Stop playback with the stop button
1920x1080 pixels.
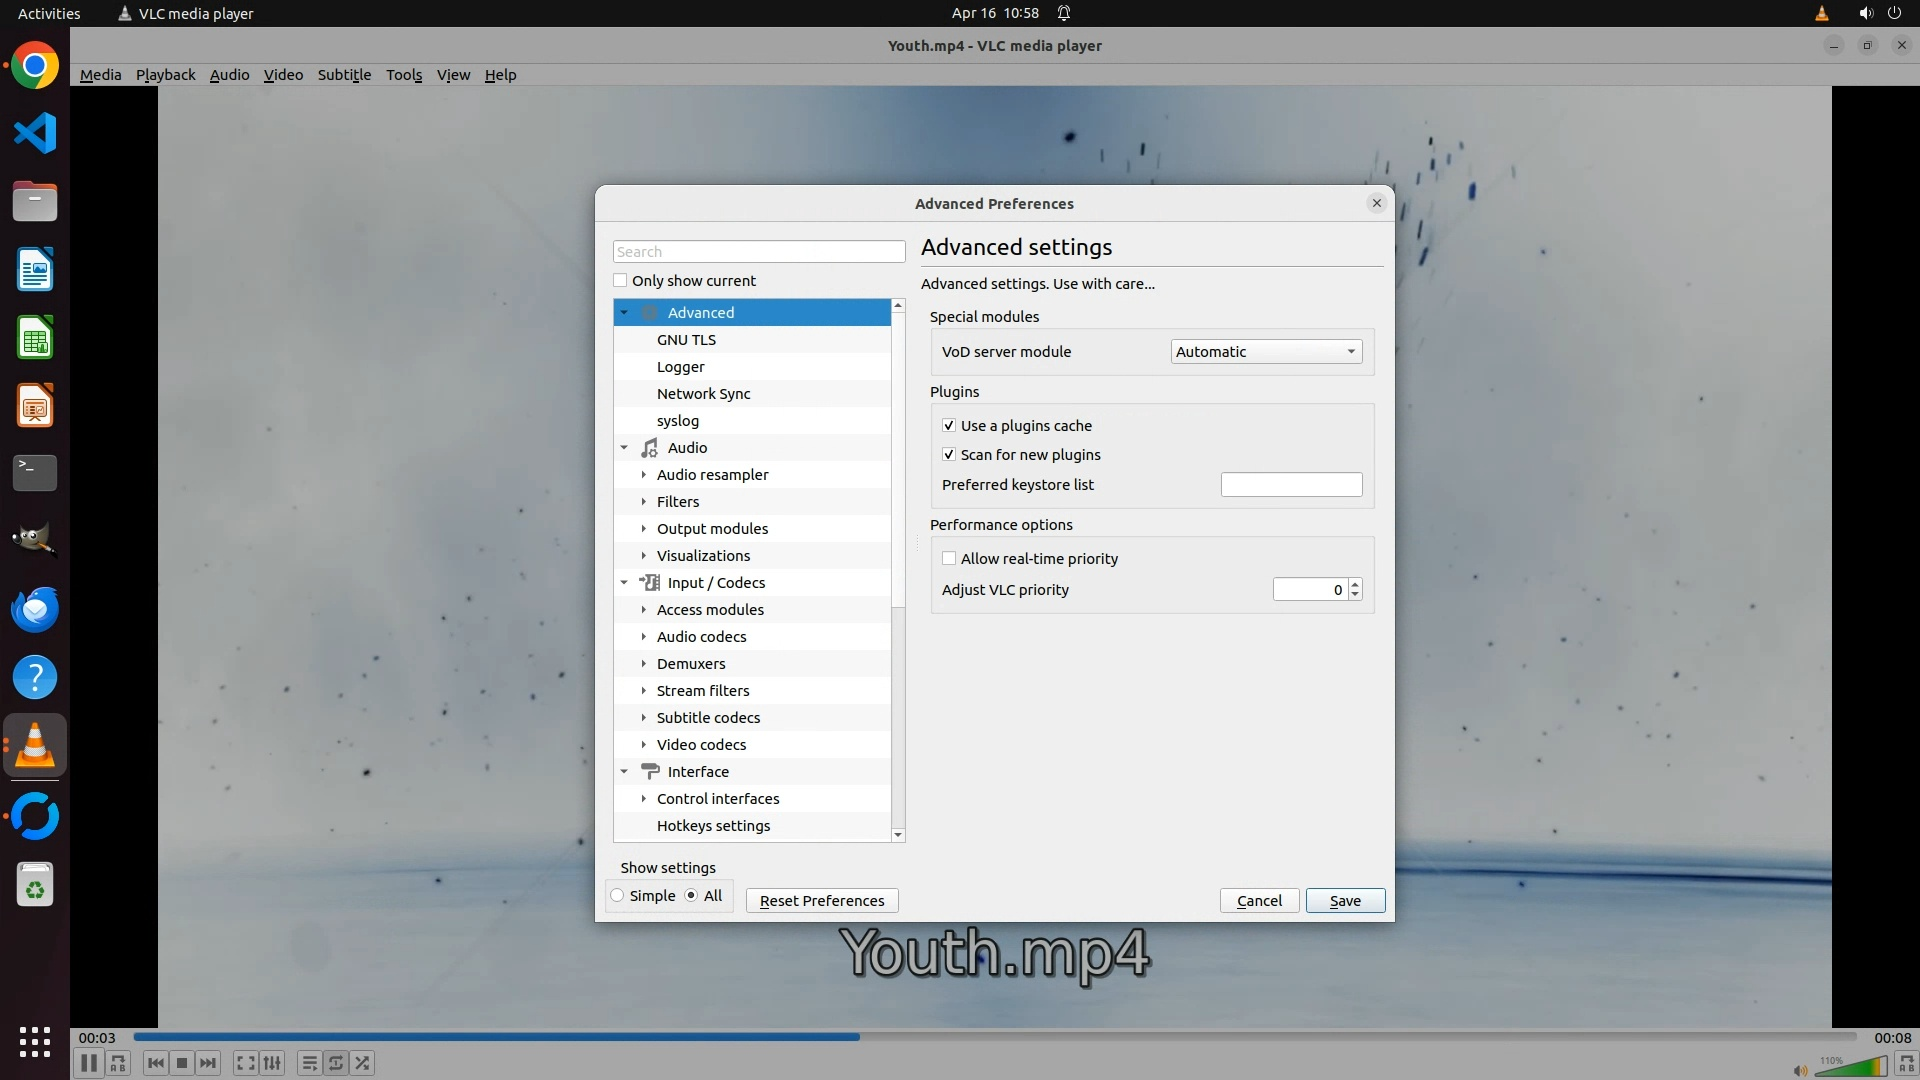[x=182, y=1063]
